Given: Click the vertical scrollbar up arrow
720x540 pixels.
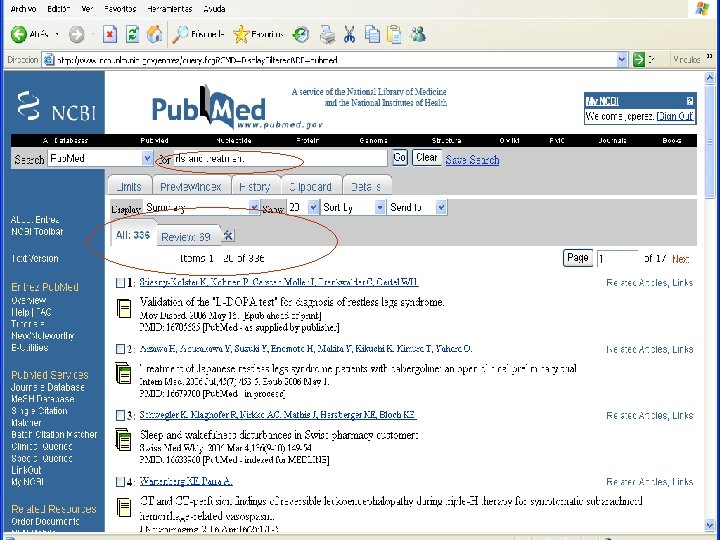Looking at the screenshot, I should pos(709,78).
